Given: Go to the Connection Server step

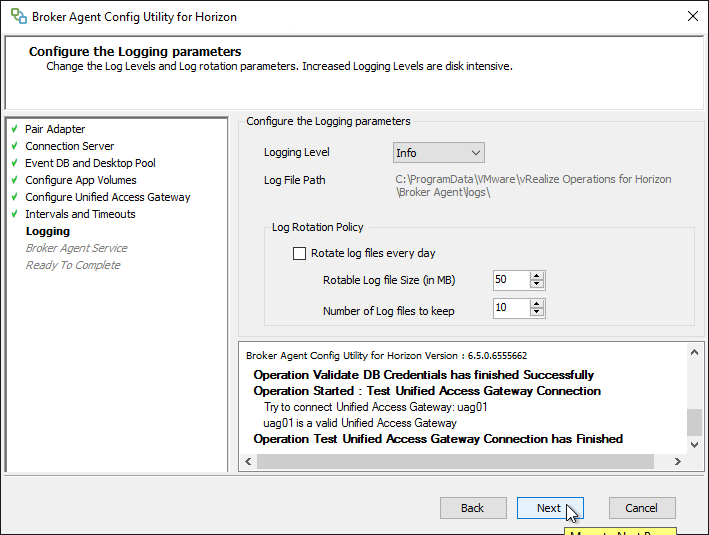Looking at the screenshot, I should tap(70, 146).
